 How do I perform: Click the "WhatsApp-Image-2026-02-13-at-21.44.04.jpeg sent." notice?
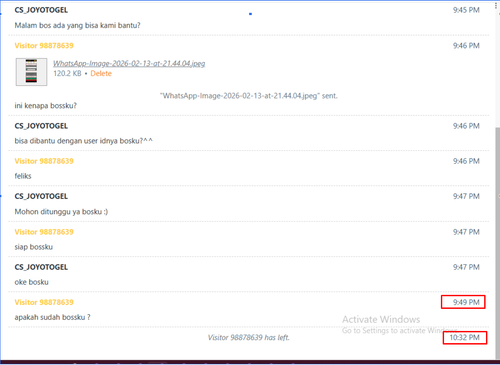point(249,96)
